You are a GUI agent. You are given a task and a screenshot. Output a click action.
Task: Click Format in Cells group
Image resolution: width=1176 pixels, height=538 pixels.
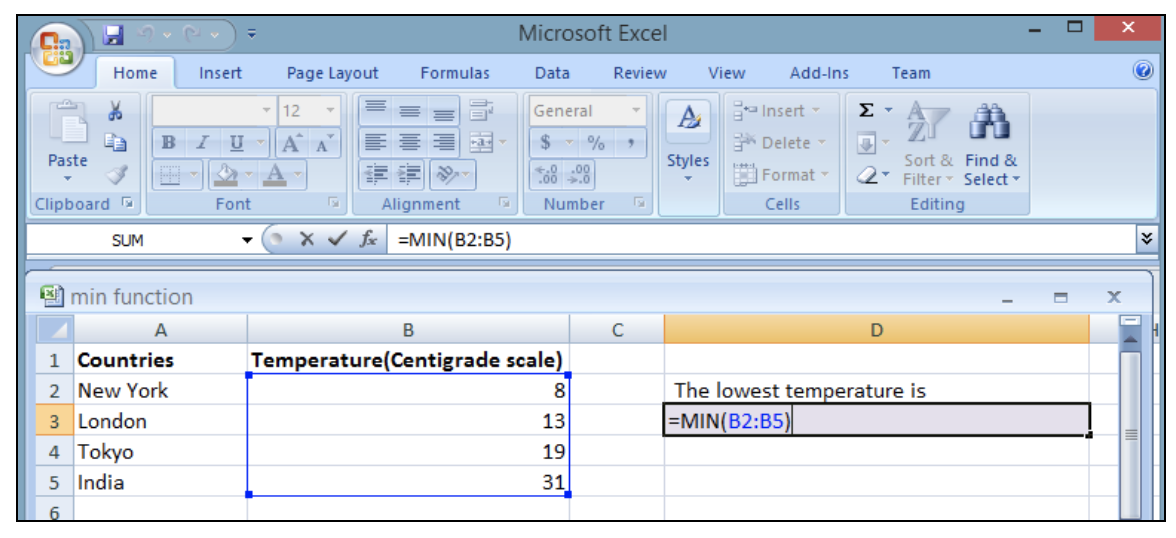tap(782, 175)
